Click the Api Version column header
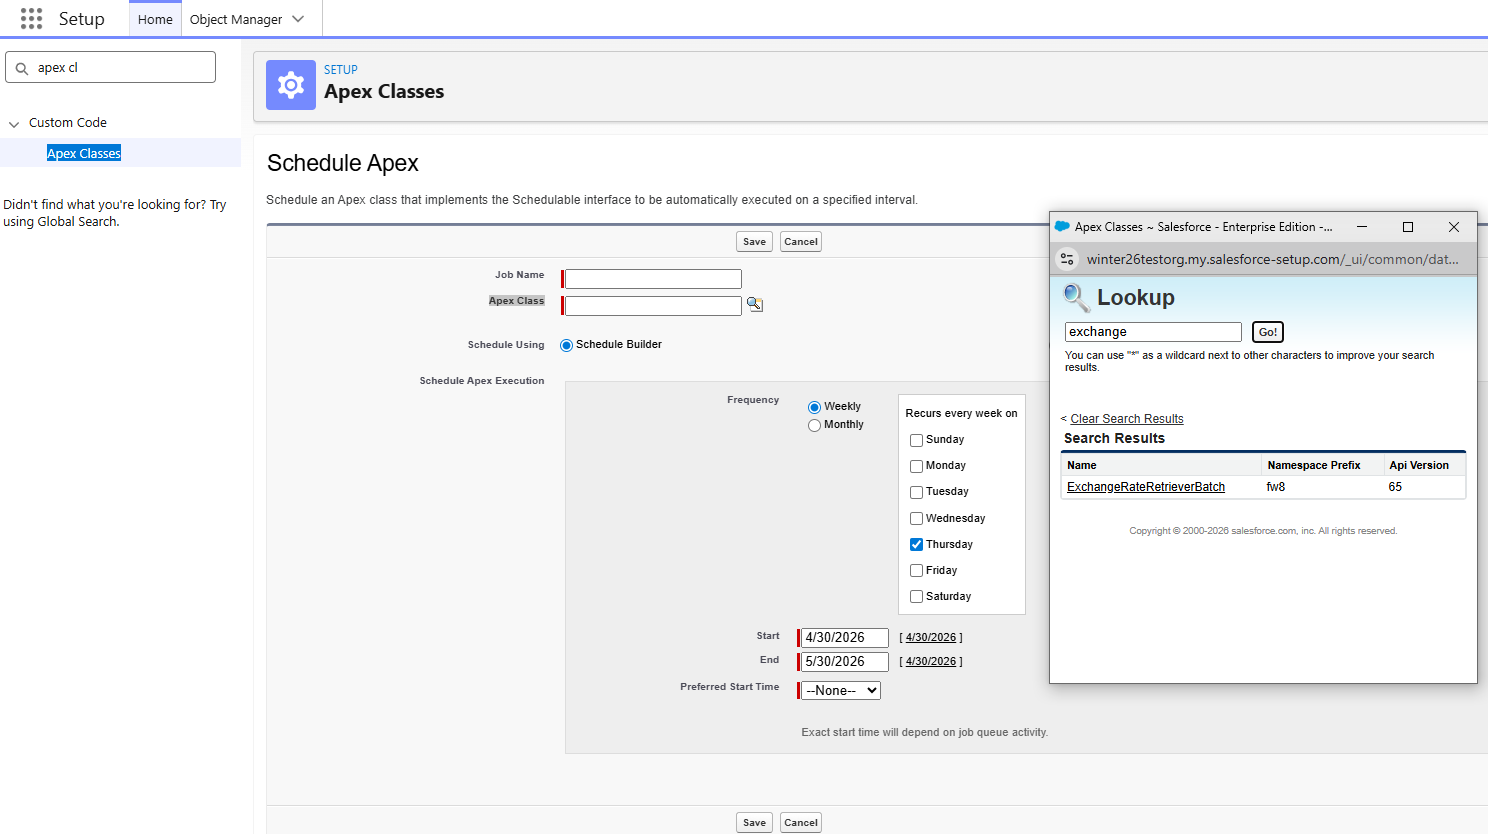Image resolution: width=1488 pixels, height=834 pixels. [1419, 465]
